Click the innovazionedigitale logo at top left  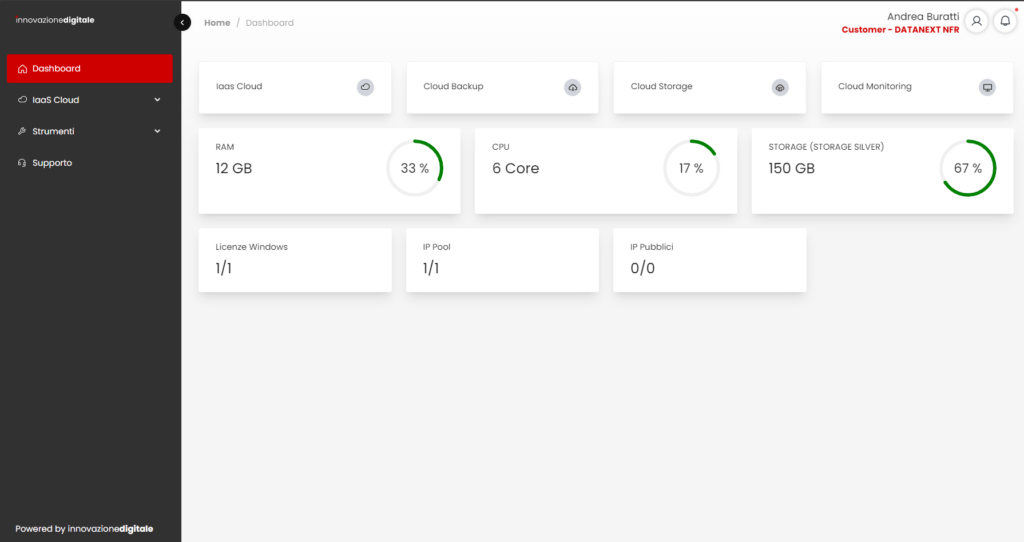pos(55,20)
